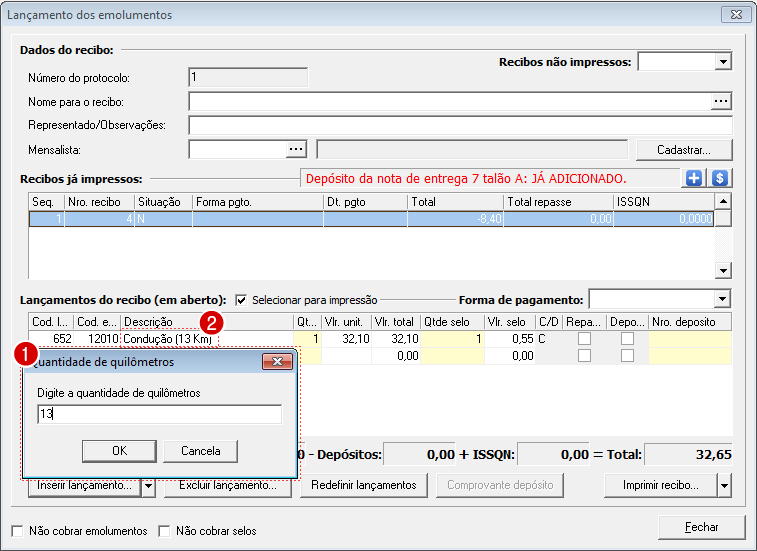Select Forma pgto. column header

258,202
